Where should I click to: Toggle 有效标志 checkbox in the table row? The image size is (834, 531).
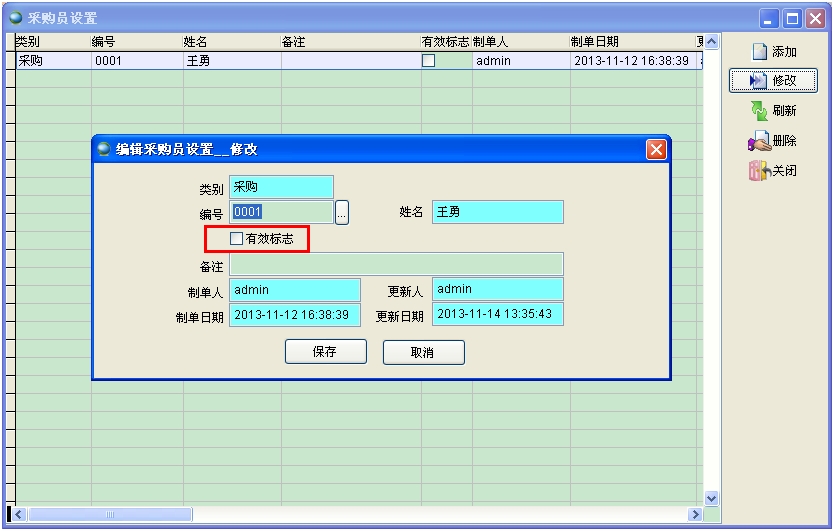tap(428, 61)
